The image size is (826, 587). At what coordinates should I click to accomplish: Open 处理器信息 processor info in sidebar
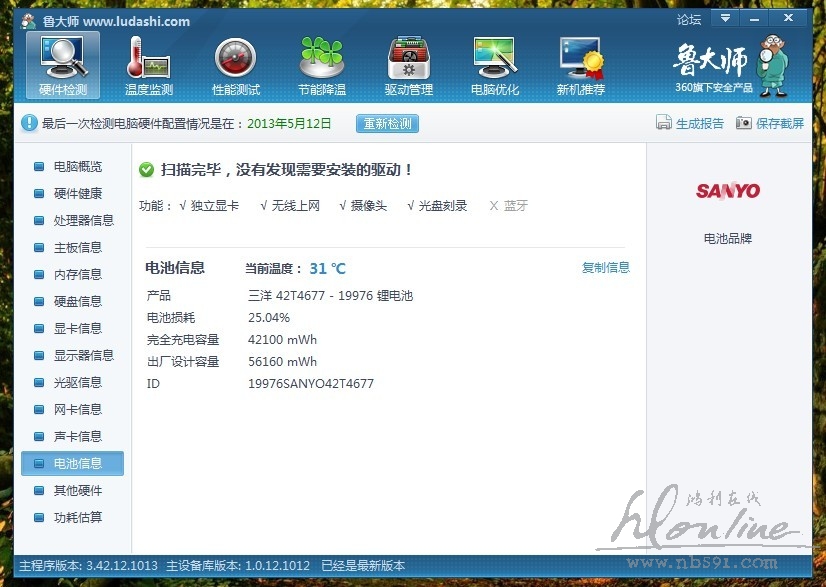point(83,221)
